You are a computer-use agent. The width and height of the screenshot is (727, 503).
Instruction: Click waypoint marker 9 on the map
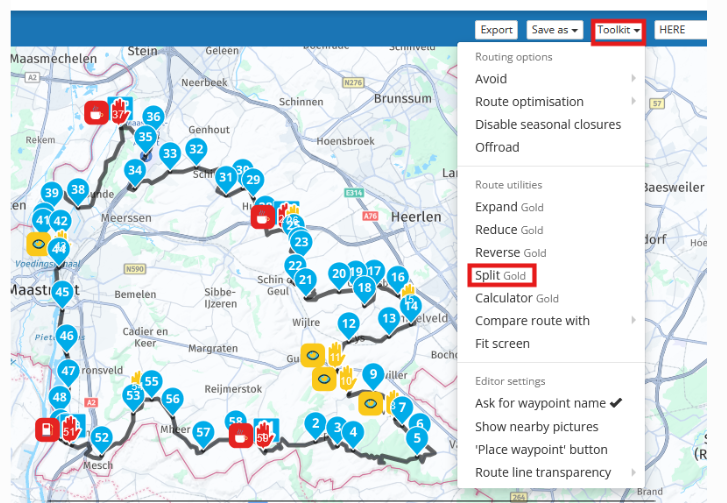373,375
